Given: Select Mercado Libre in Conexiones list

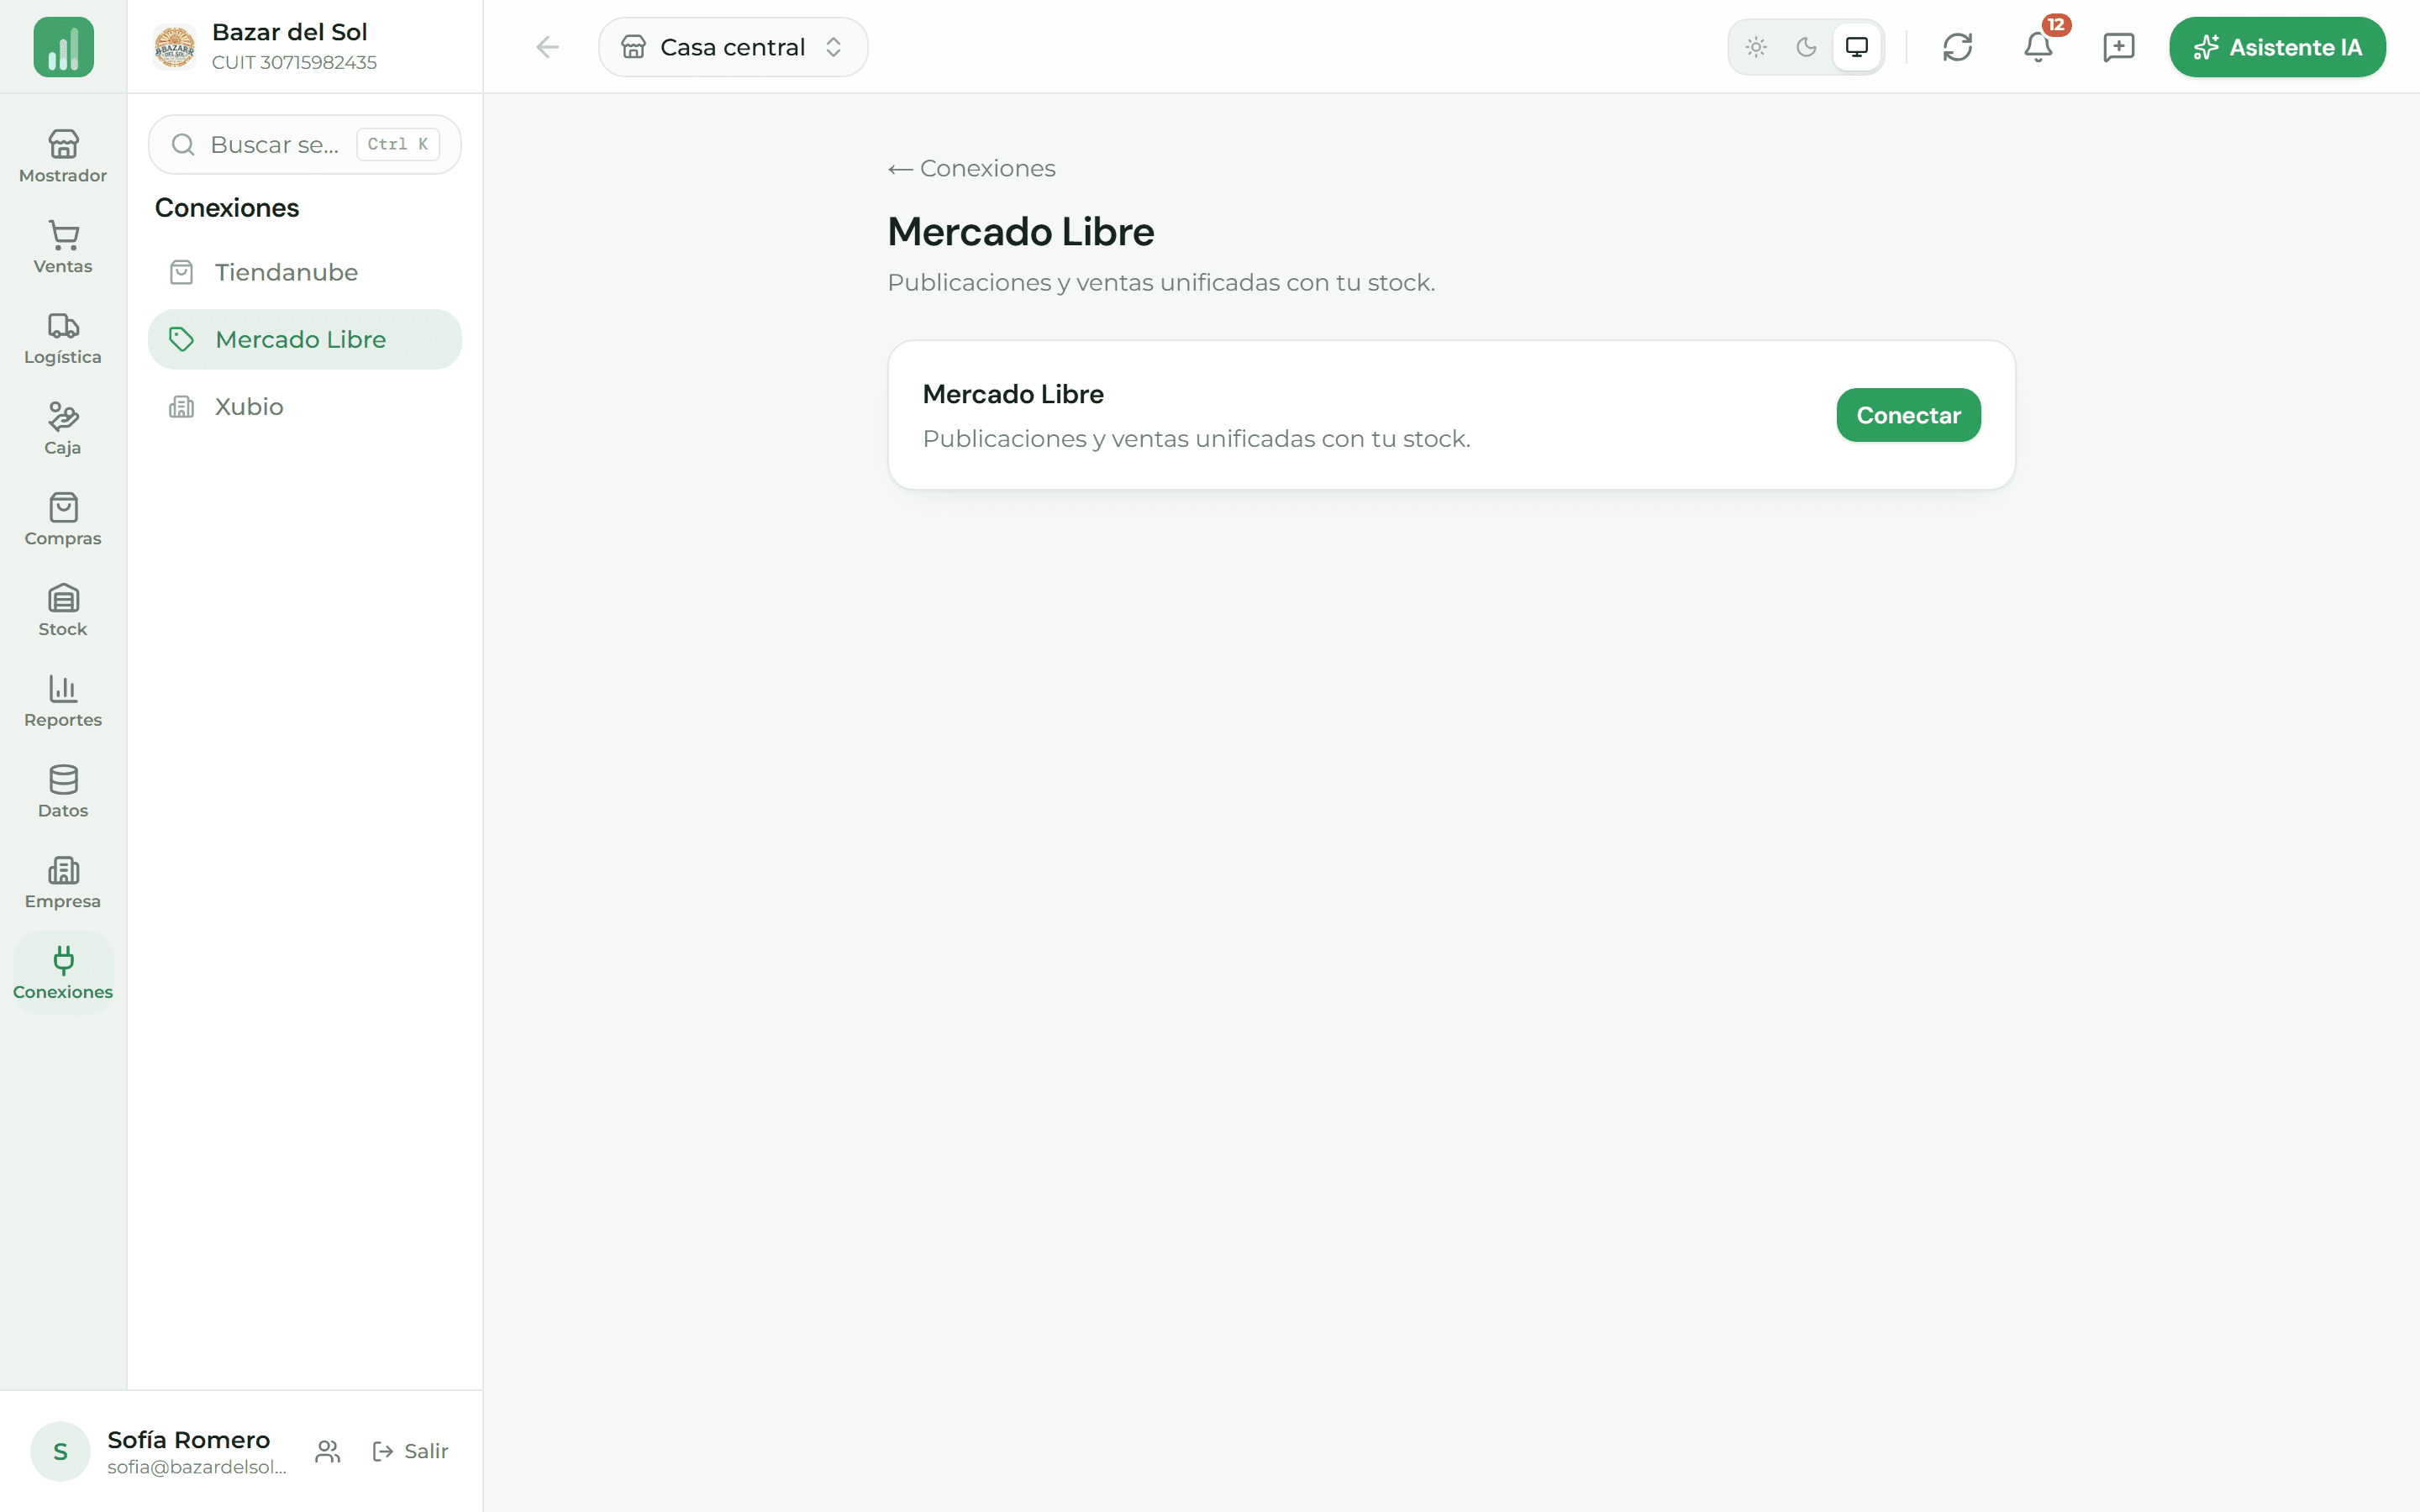Looking at the screenshot, I should (305, 339).
